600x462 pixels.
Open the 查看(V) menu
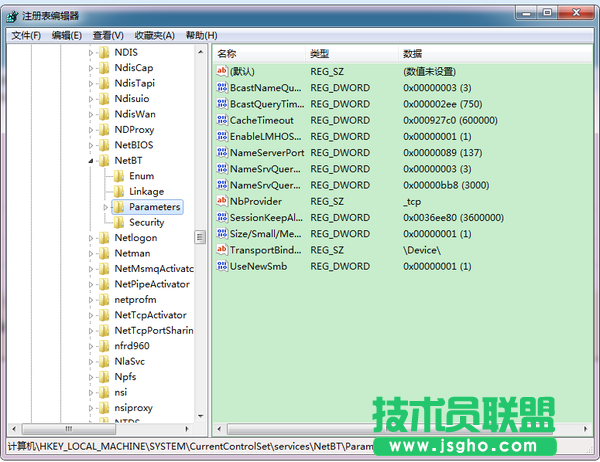(x=108, y=36)
